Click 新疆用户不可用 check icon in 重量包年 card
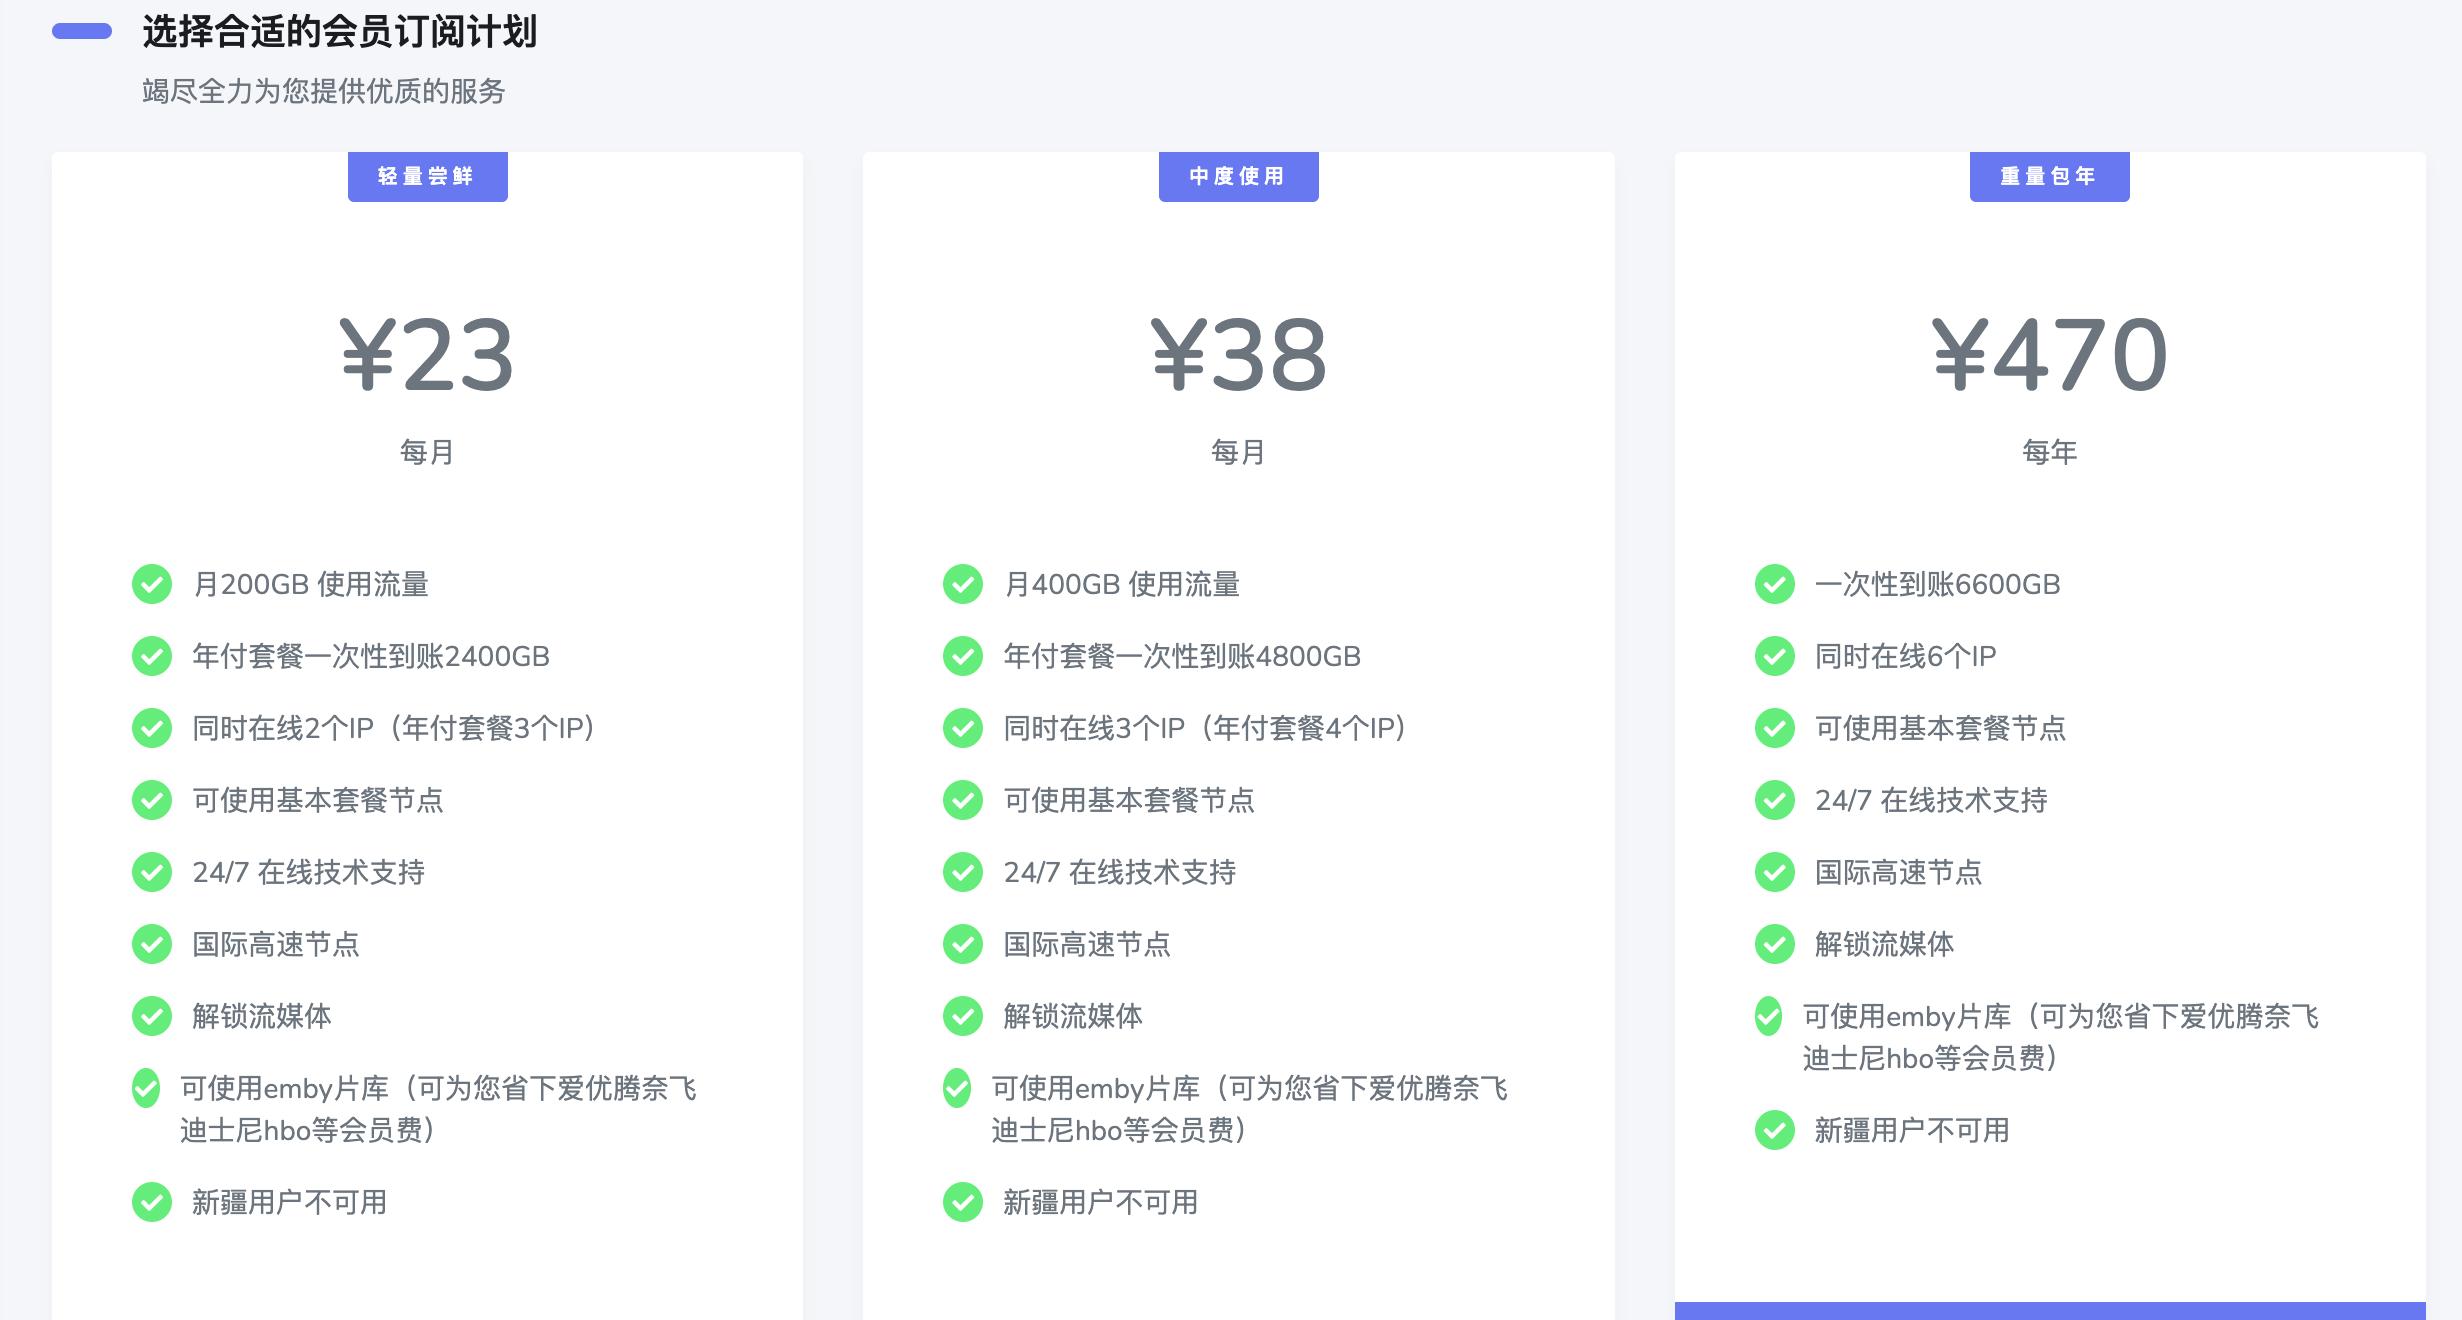Viewport: 2462px width, 1320px height. (x=1775, y=1130)
